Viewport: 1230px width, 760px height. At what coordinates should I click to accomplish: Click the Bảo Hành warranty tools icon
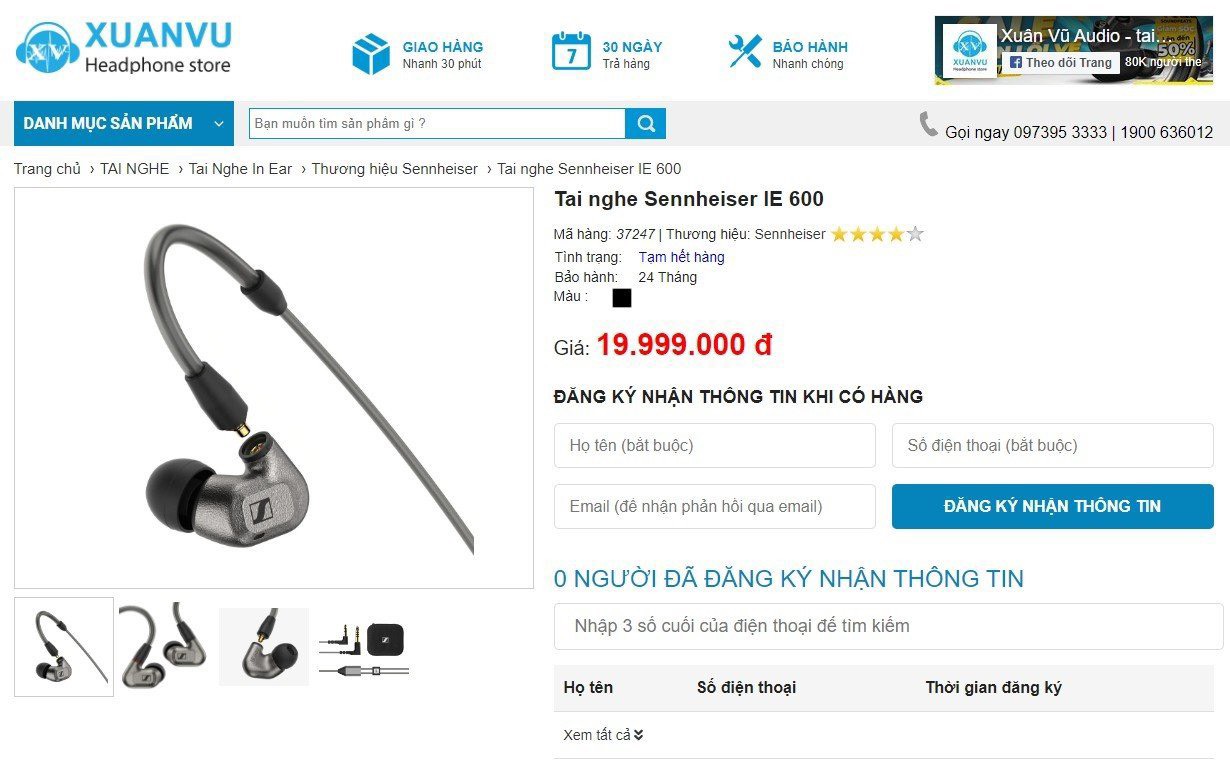745,51
